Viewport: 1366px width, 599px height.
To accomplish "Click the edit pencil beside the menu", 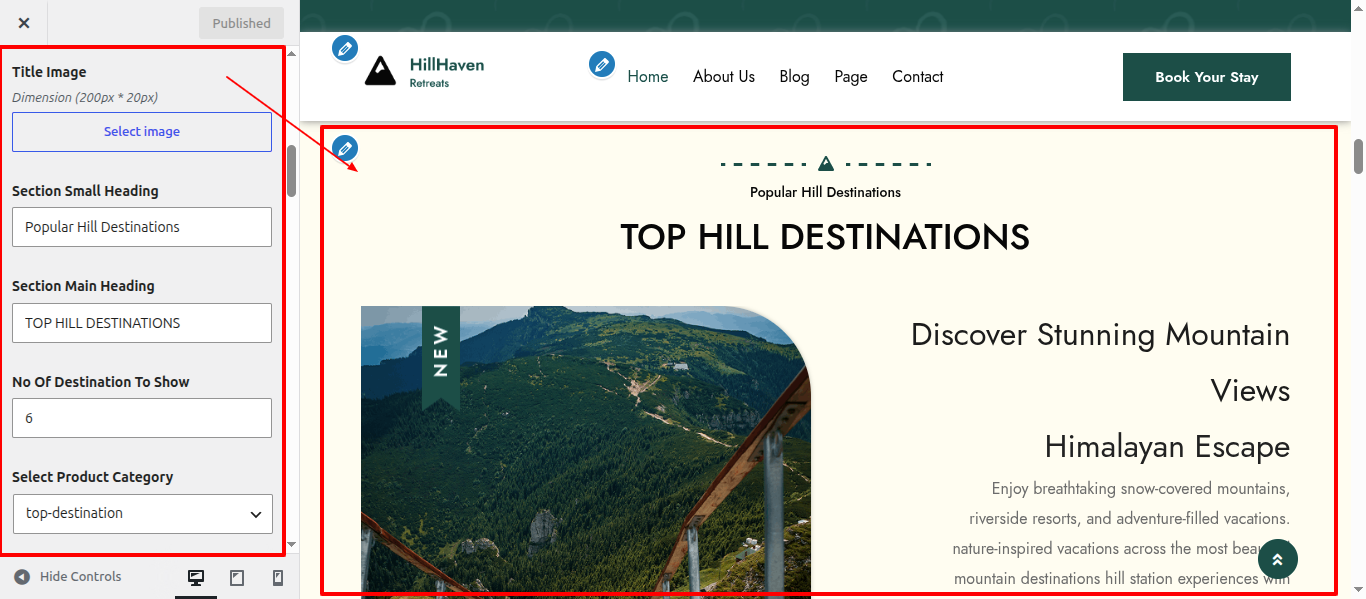I will 602,65.
